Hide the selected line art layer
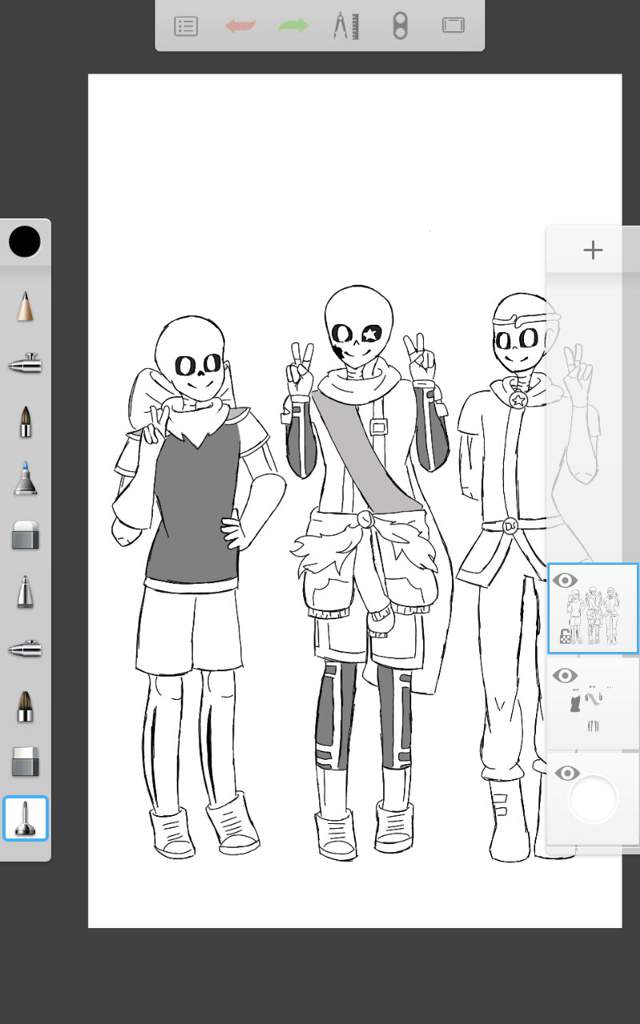Viewport: 640px width, 1024px height. 566,580
